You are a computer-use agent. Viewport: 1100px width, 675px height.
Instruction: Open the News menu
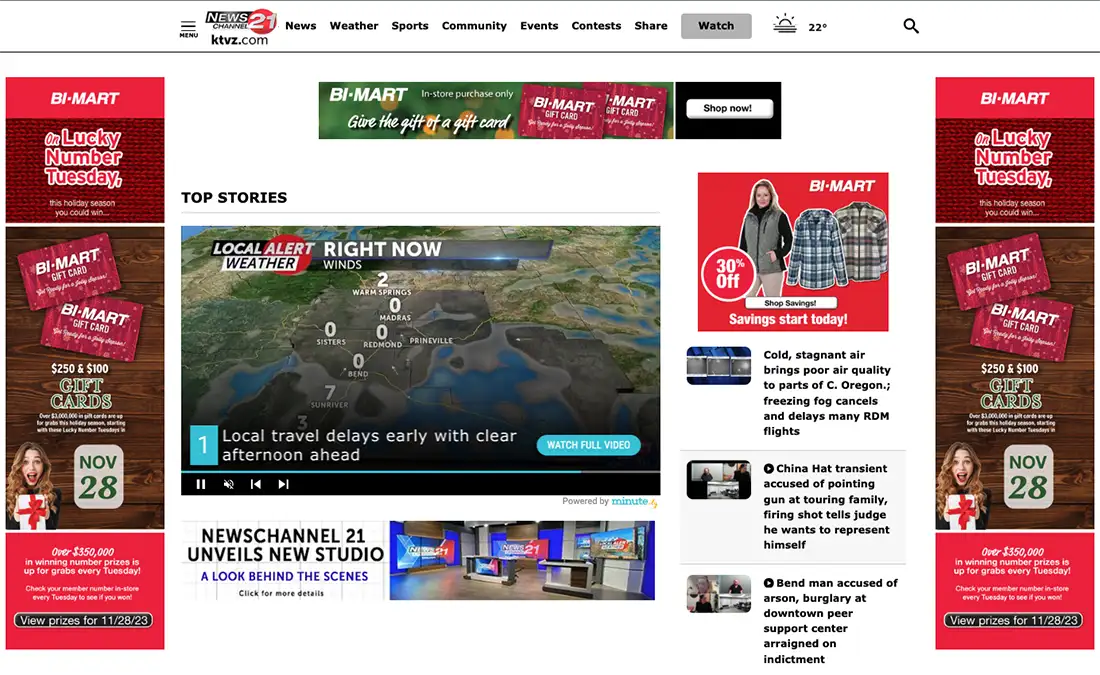(x=300, y=26)
